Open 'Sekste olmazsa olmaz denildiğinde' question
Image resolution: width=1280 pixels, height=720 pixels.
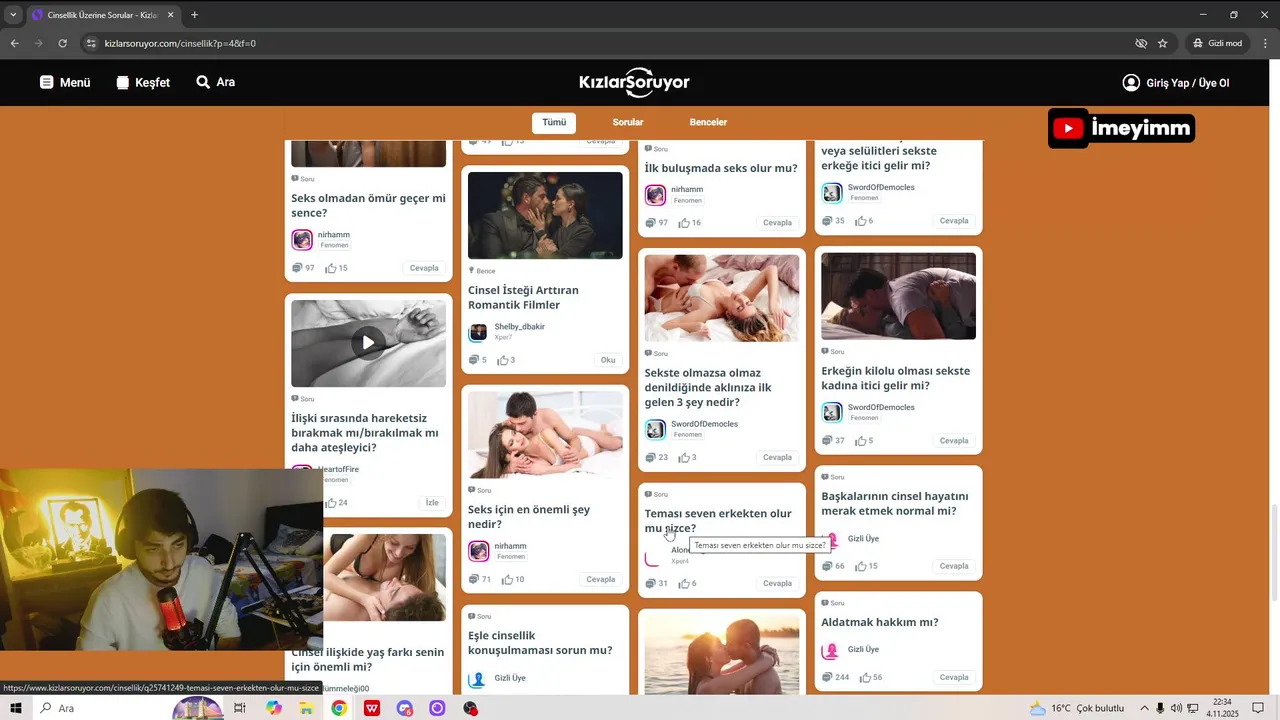click(708, 387)
